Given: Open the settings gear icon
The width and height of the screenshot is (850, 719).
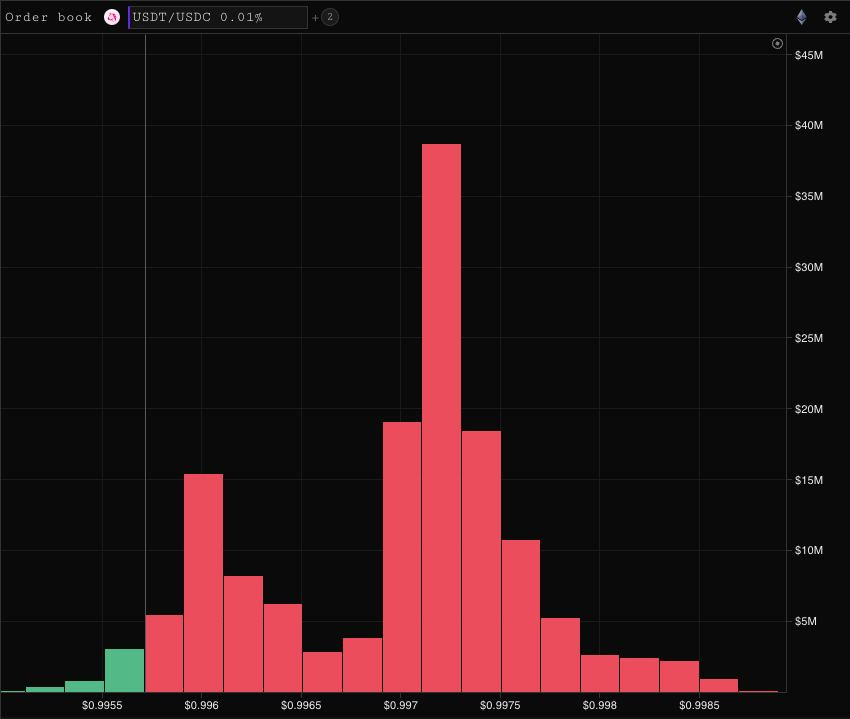Looking at the screenshot, I should tap(830, 17).
